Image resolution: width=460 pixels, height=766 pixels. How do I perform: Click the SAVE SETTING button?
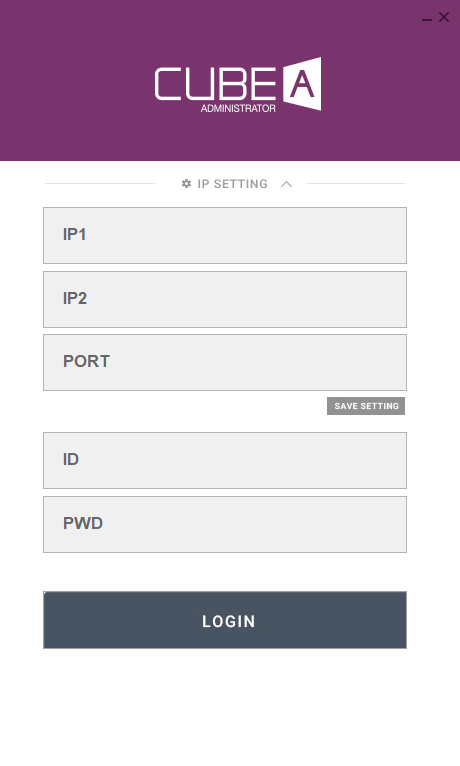[x=366, y=406]
